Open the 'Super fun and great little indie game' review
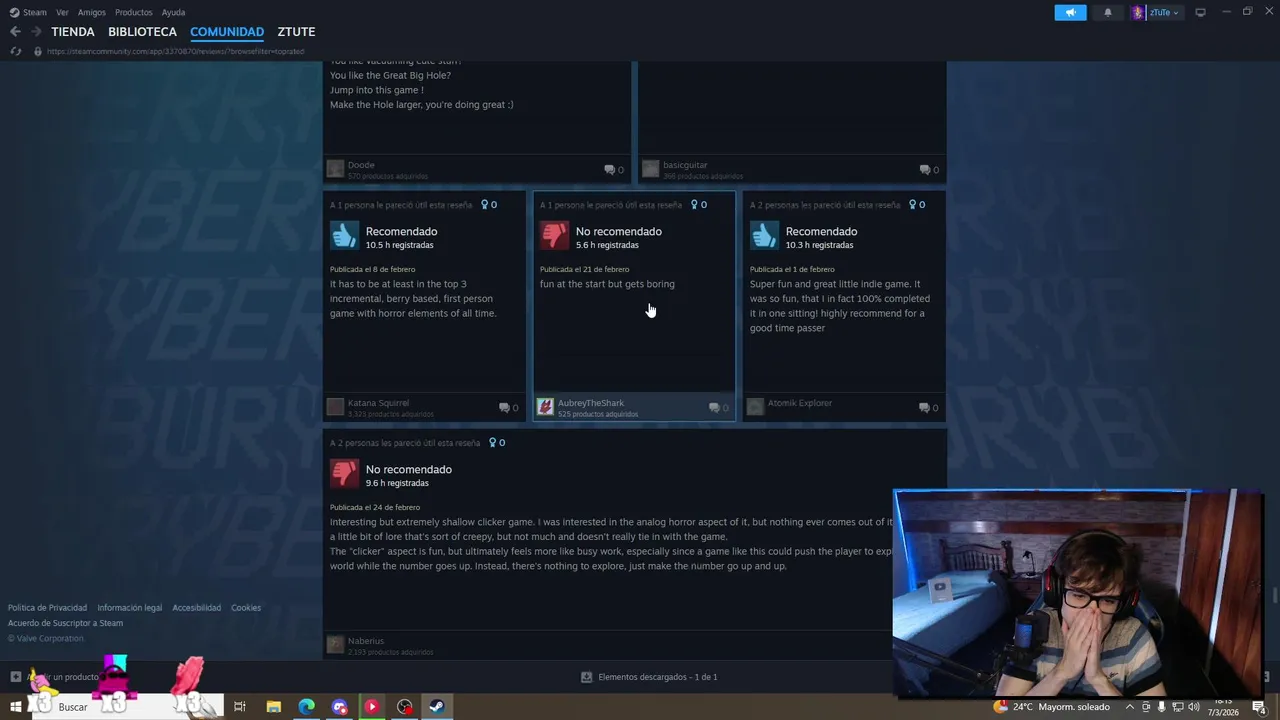This screenshot has width=1280, height=720. 840,306
